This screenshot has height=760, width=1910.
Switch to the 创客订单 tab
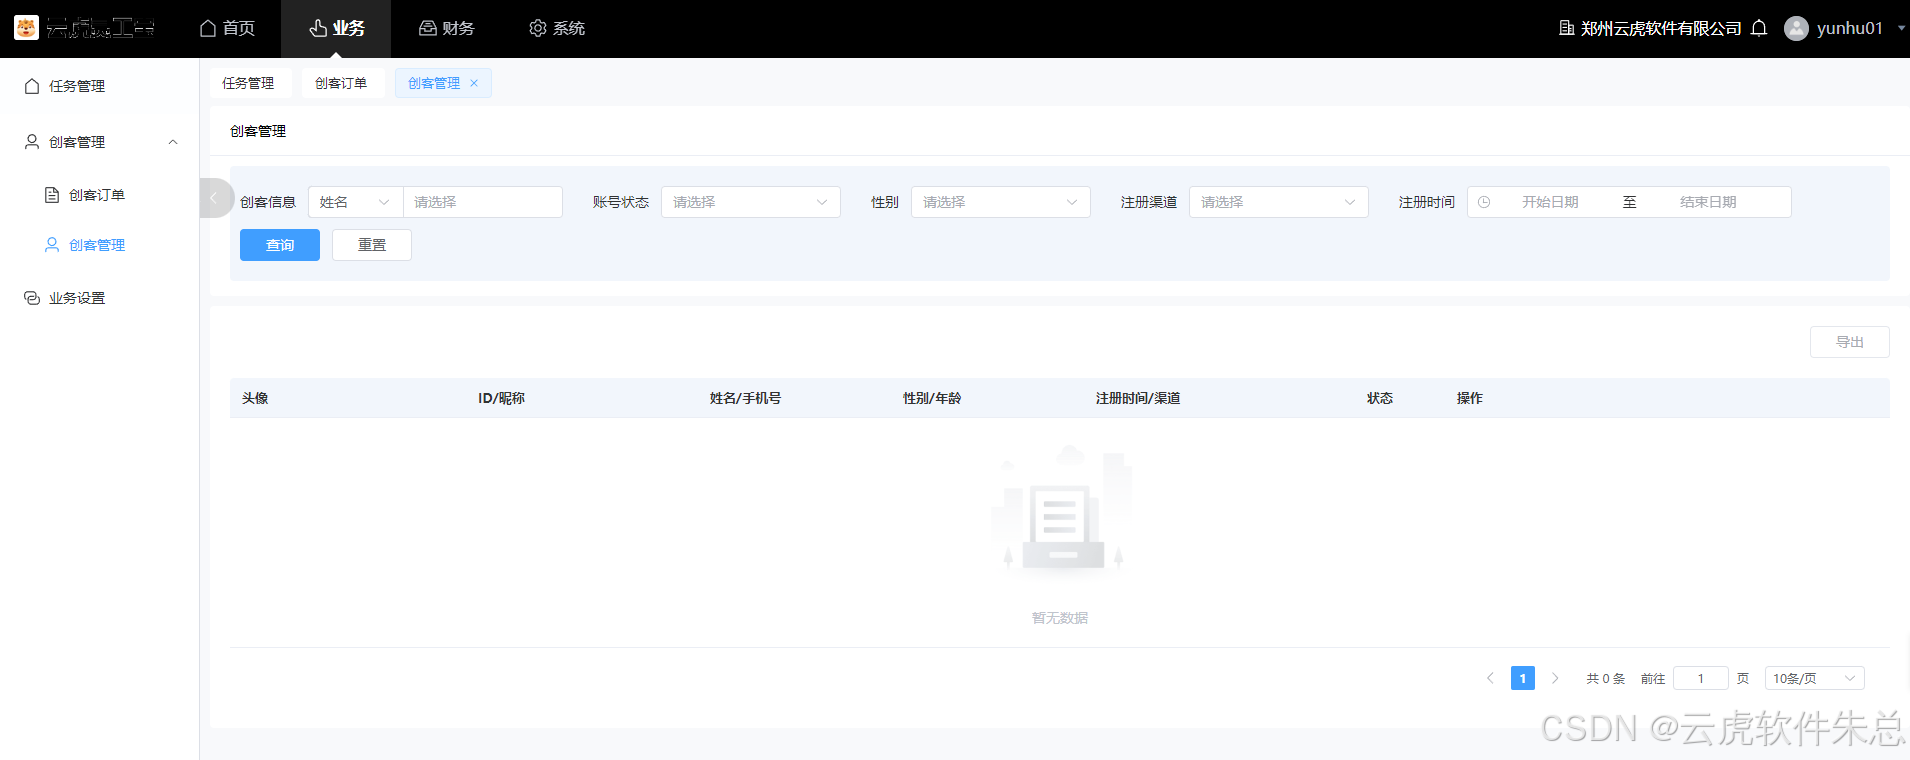click(341, 83)
